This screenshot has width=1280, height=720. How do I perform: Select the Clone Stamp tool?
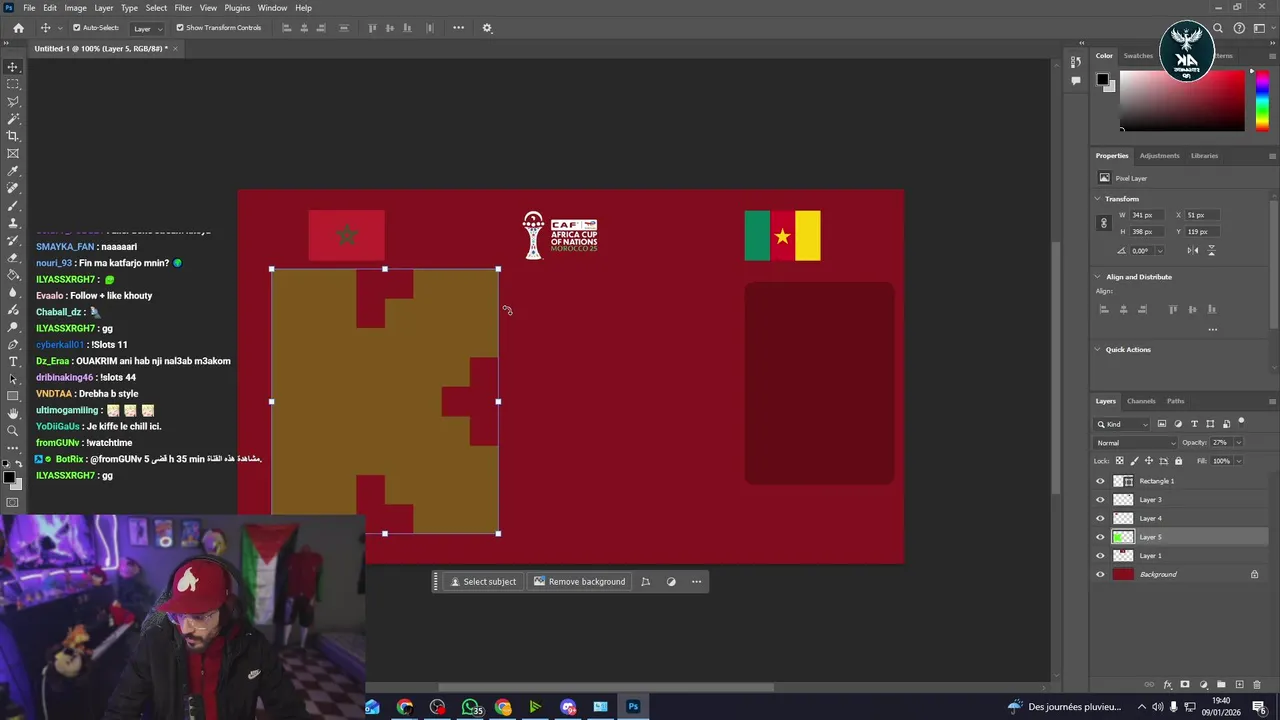pos(13,223)
